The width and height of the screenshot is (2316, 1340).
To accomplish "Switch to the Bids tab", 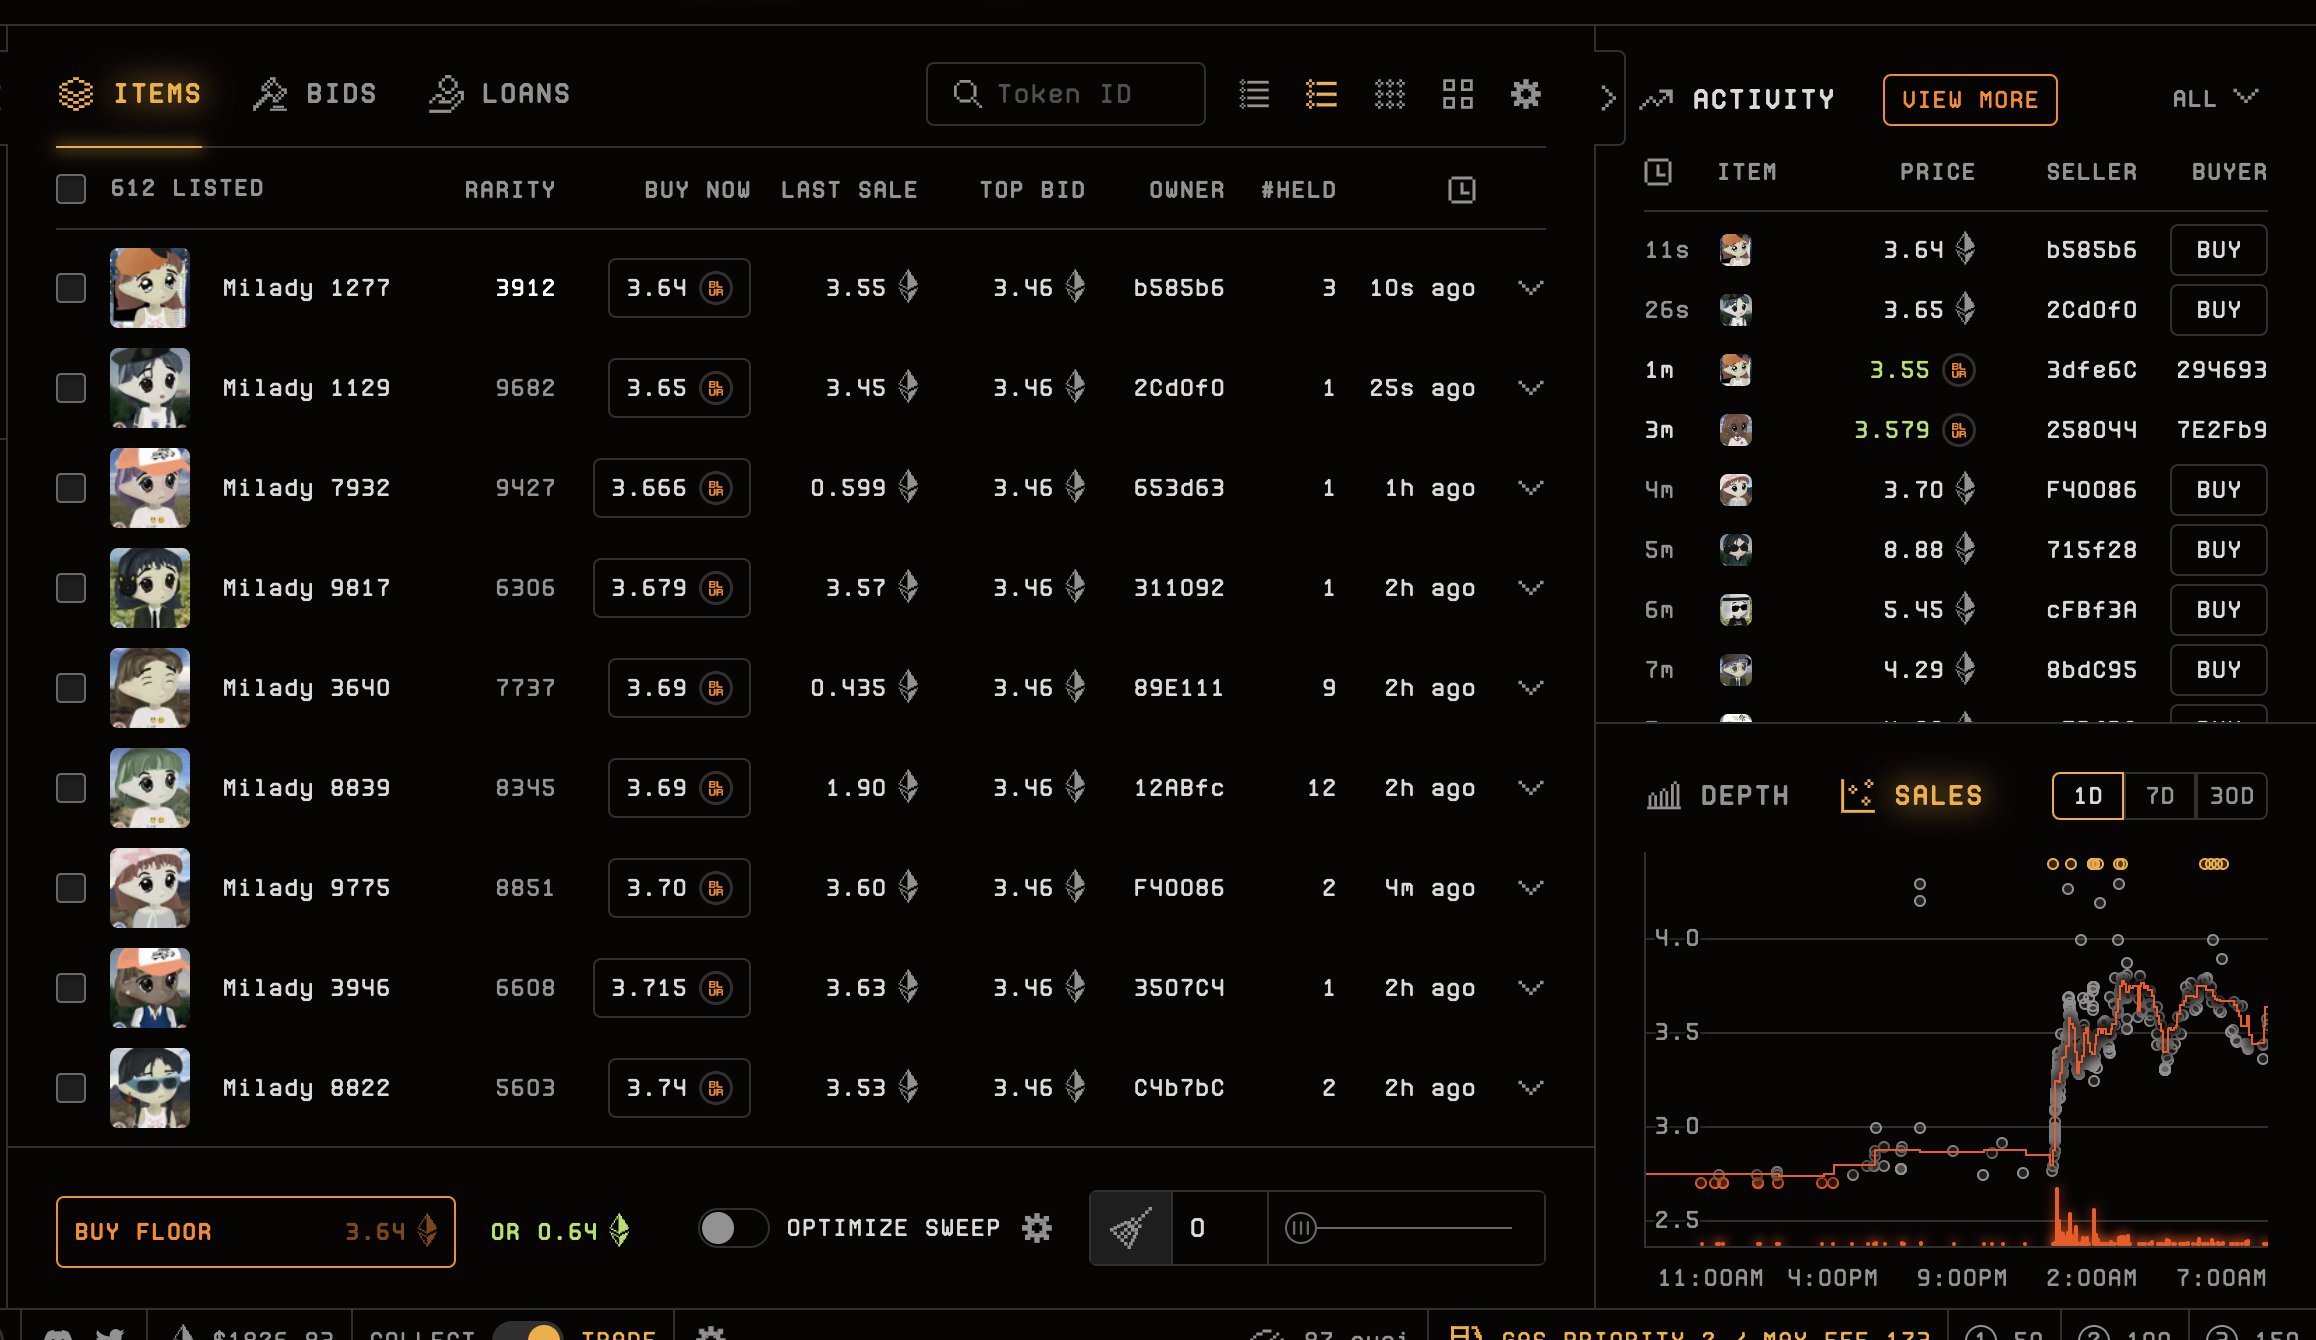I will tap(314, 94).
